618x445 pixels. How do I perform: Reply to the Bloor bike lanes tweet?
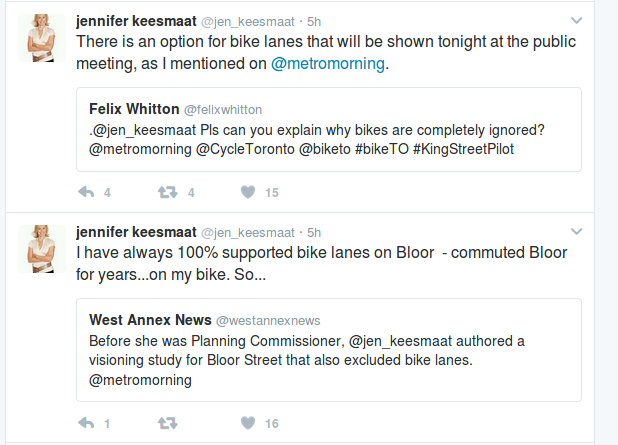click(86, 423)
